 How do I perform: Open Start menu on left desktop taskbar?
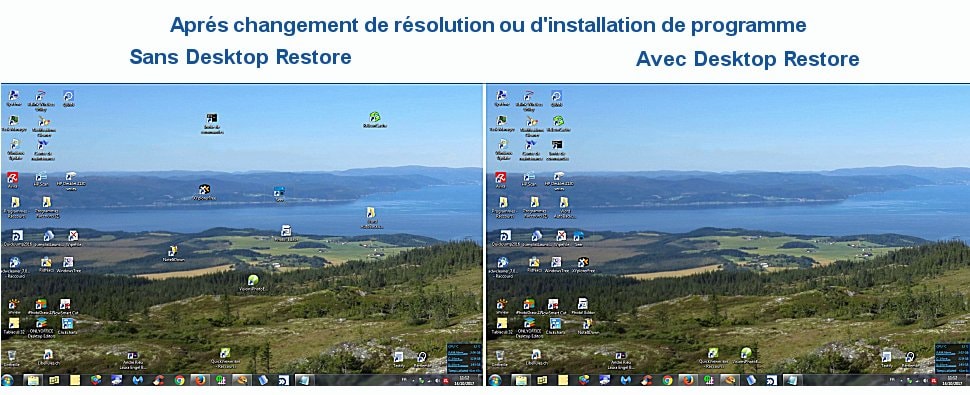(8, 380)
